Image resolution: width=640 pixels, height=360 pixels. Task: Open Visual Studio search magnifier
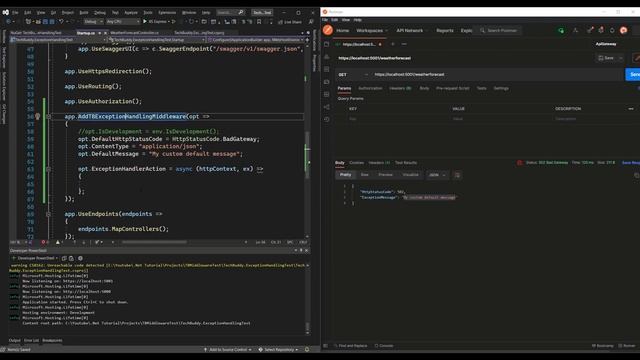[241, 13]
